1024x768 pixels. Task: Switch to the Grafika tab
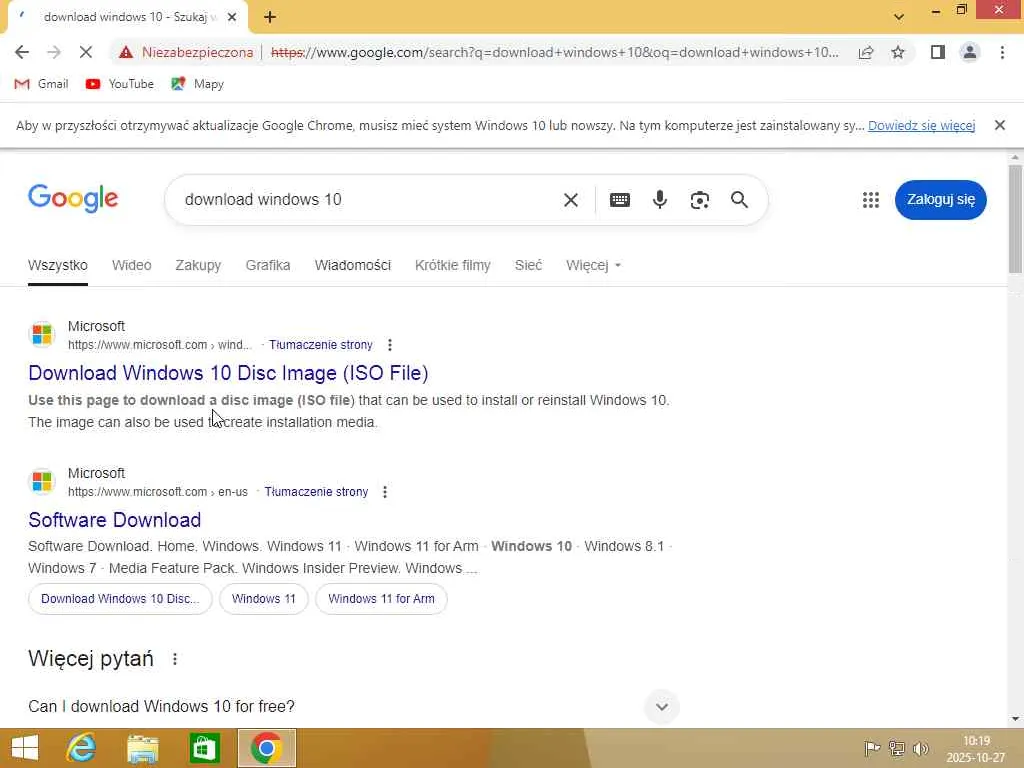coord(268,265)
